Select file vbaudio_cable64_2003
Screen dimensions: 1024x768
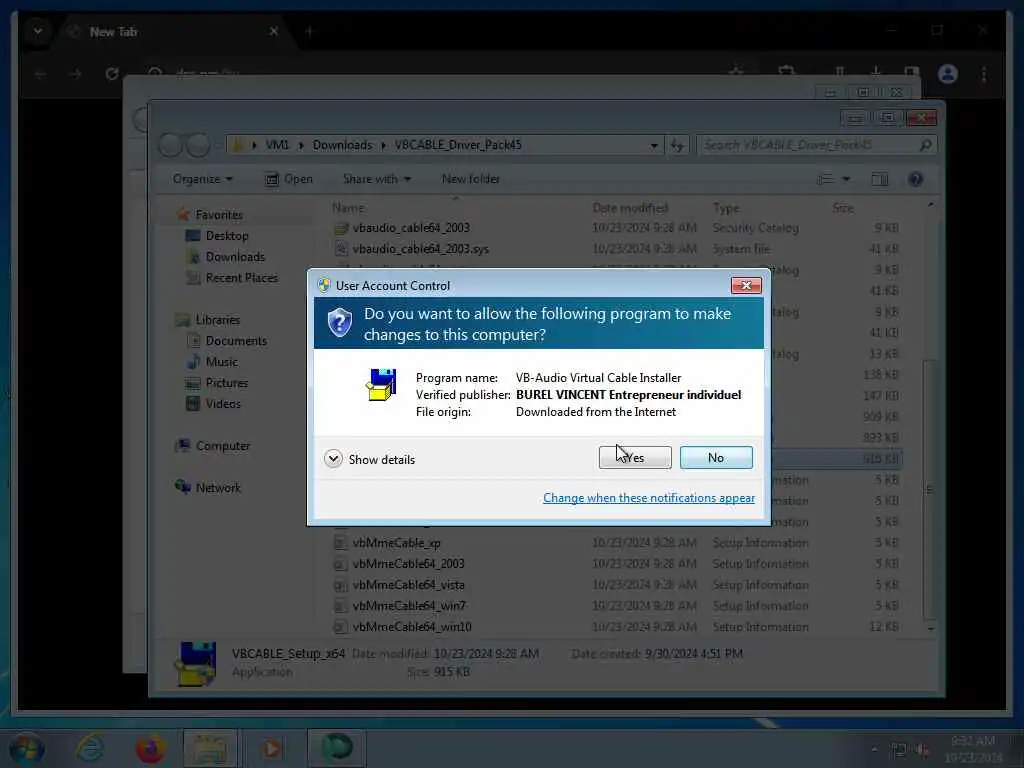pos(411,228)
